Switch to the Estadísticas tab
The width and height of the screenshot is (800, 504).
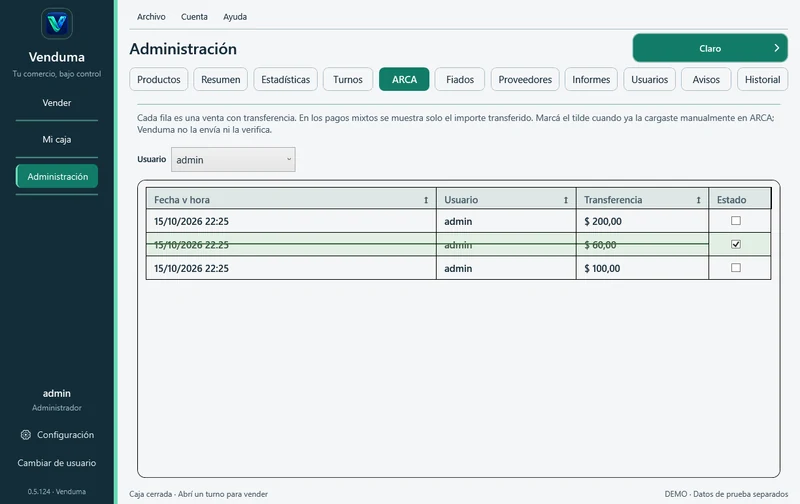coord(286,80)
